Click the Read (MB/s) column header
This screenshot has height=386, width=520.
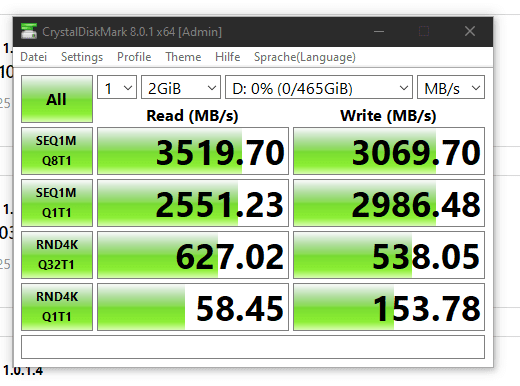pos(192,116)
